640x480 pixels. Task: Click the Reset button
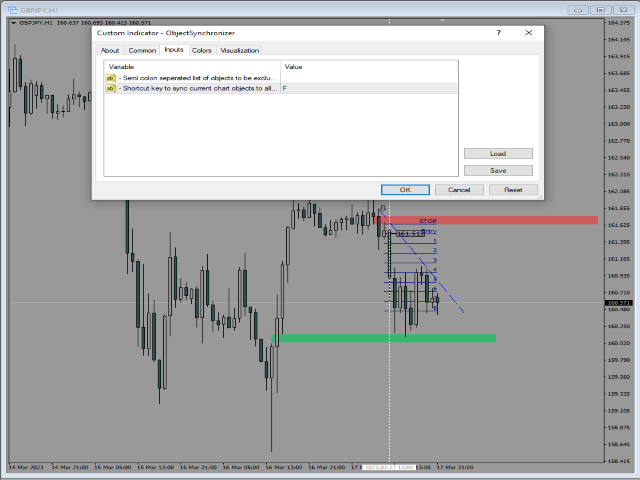coord(513,190)
